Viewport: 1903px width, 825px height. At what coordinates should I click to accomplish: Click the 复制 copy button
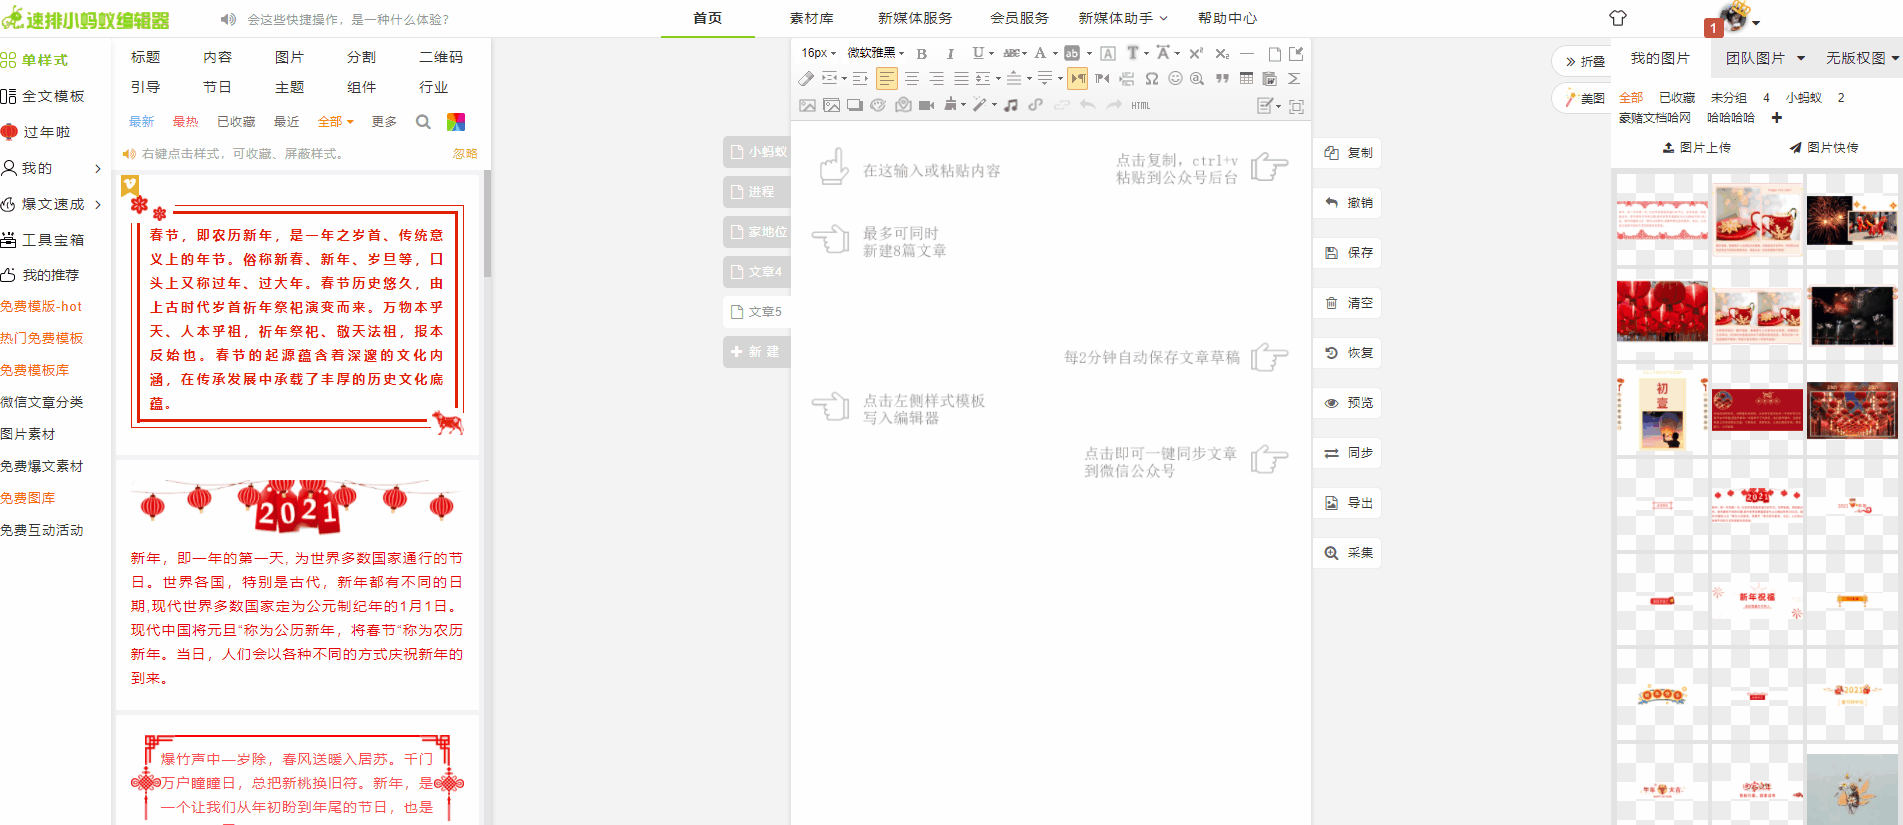pos(1347,153)
